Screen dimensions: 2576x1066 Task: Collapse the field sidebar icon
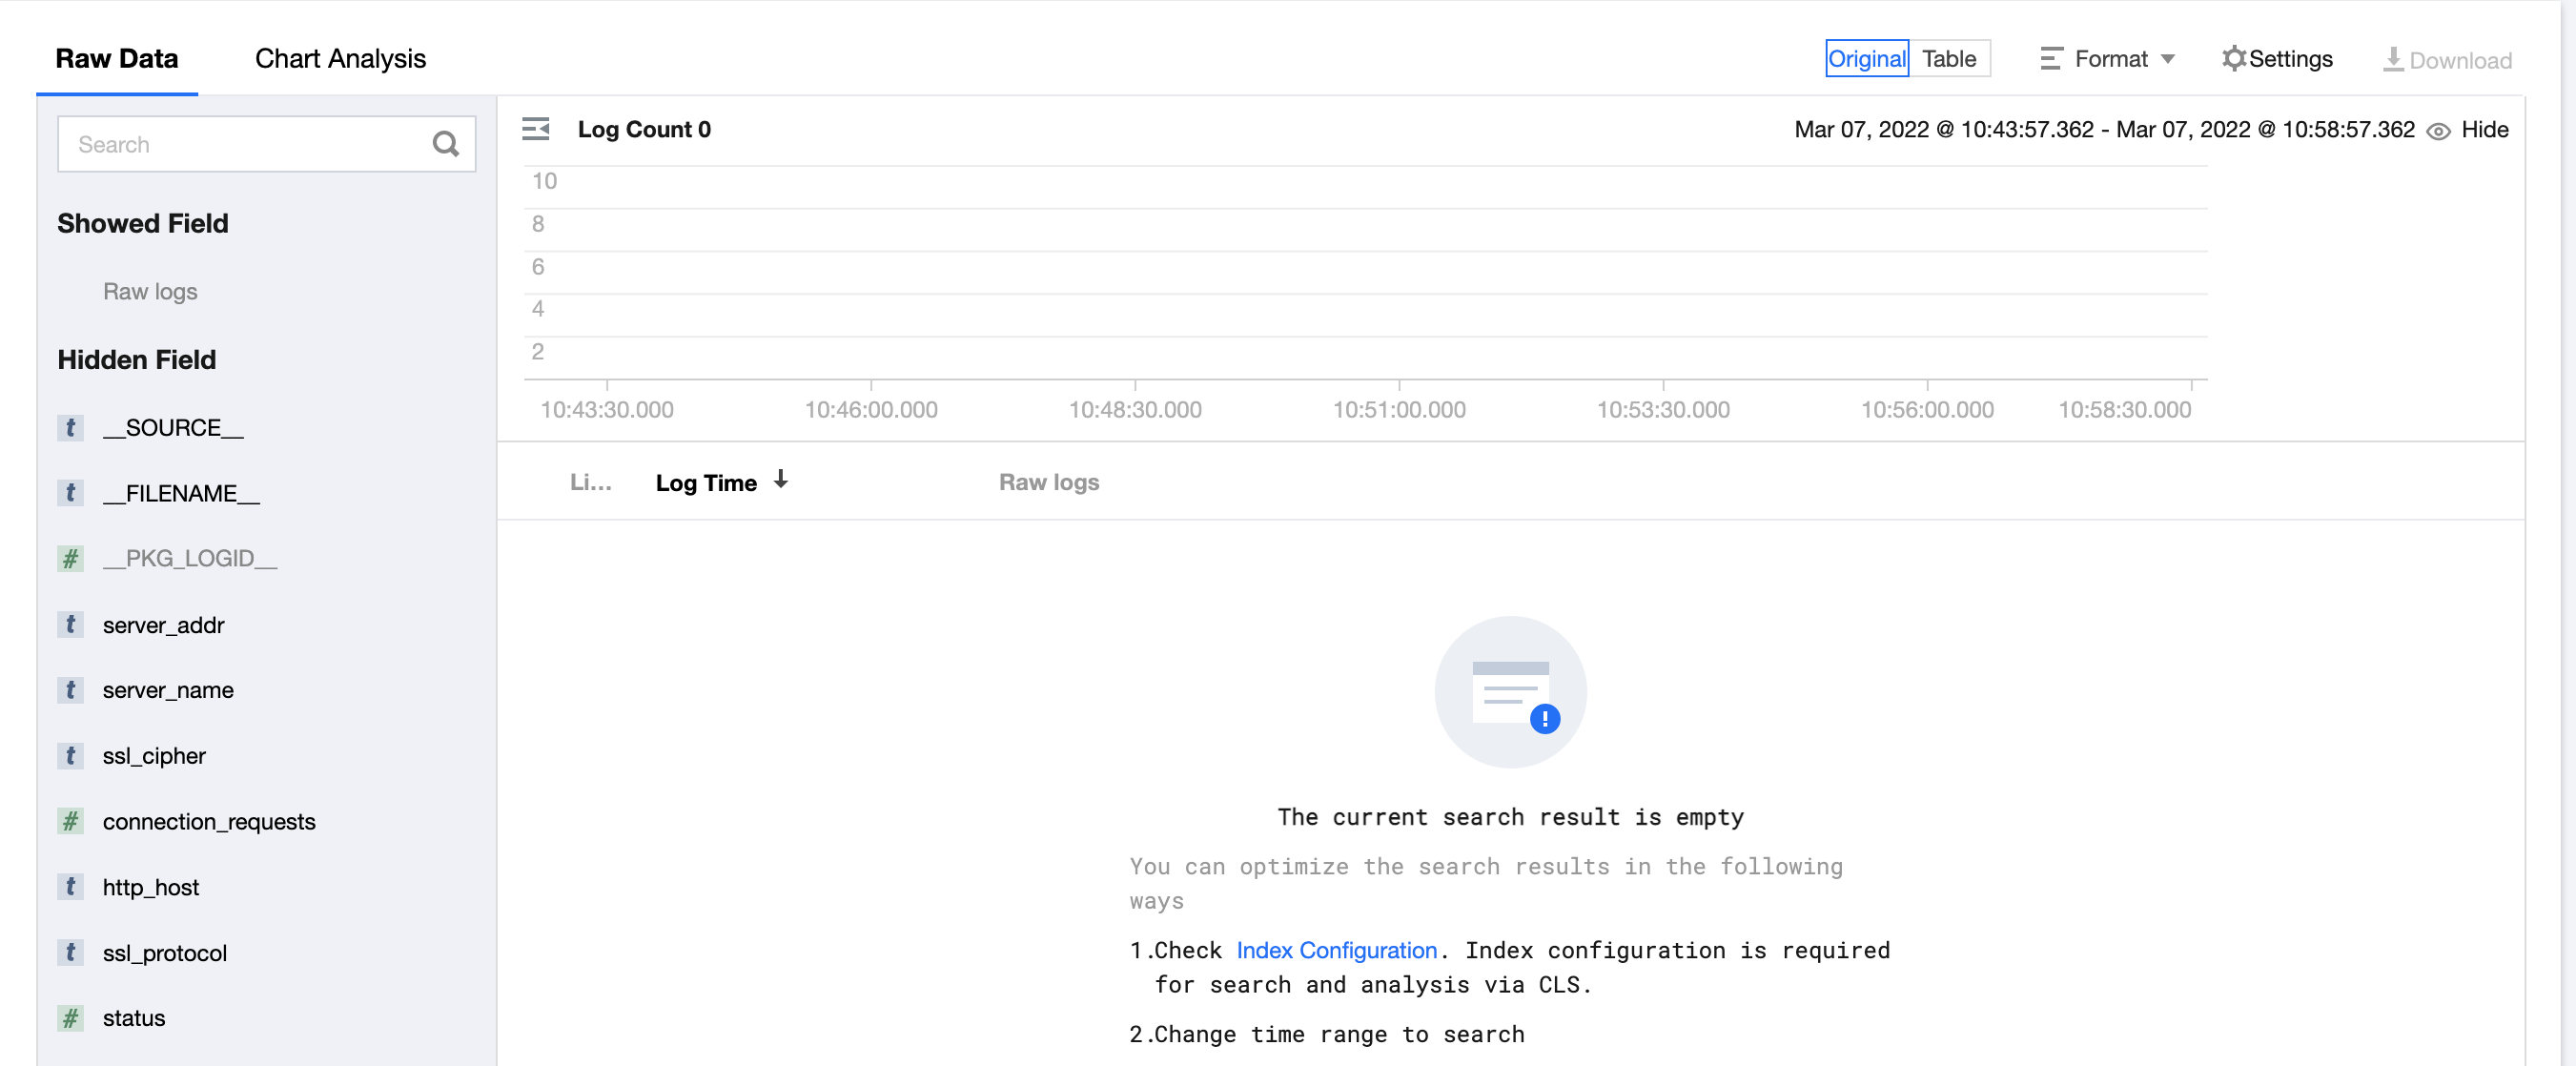click(x=536, y=129)
